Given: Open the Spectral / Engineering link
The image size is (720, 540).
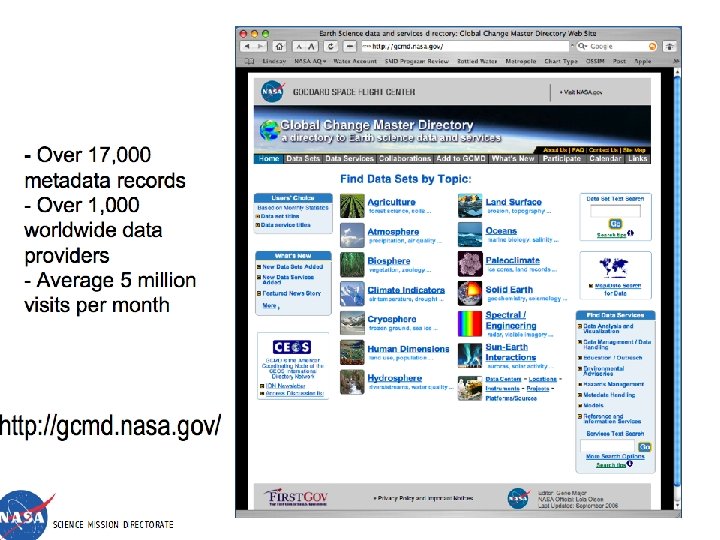Looking at the screenshot, I should coord(511,320).
